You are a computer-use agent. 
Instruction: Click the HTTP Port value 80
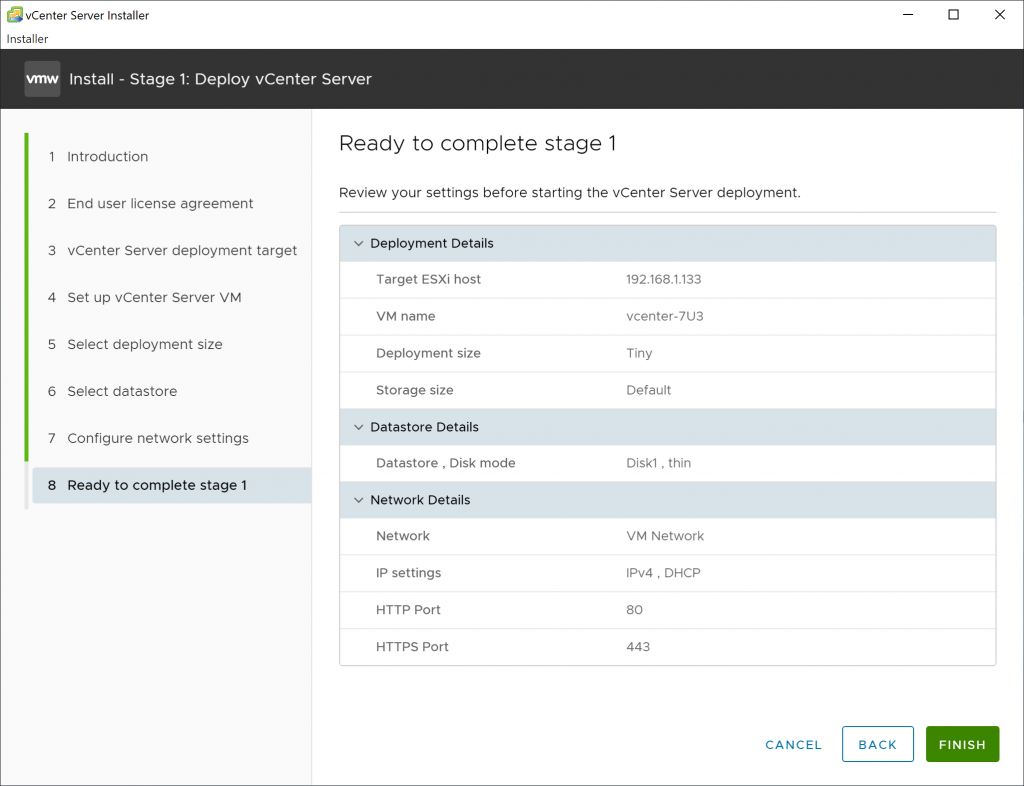click(634, 610)
